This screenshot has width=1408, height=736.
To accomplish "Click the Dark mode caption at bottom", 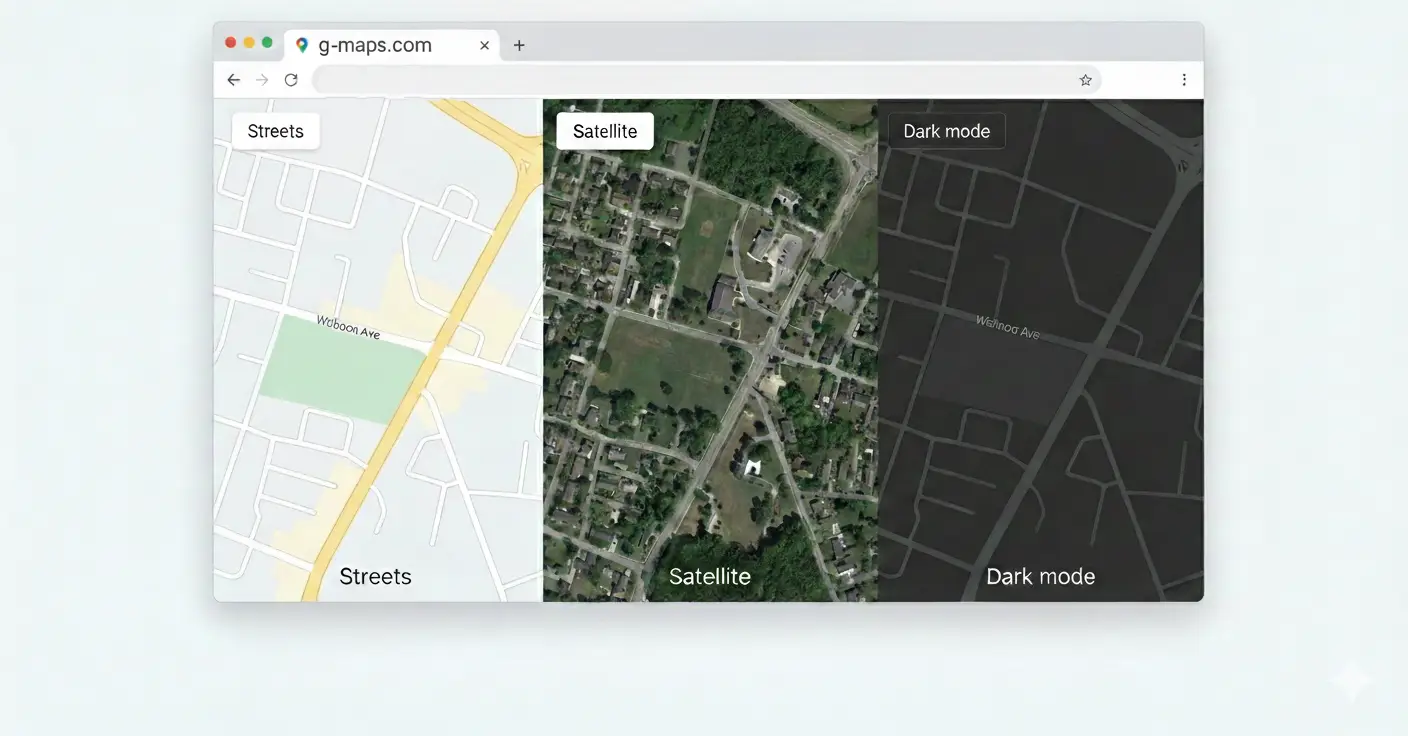I will [x=1040, y=576].
